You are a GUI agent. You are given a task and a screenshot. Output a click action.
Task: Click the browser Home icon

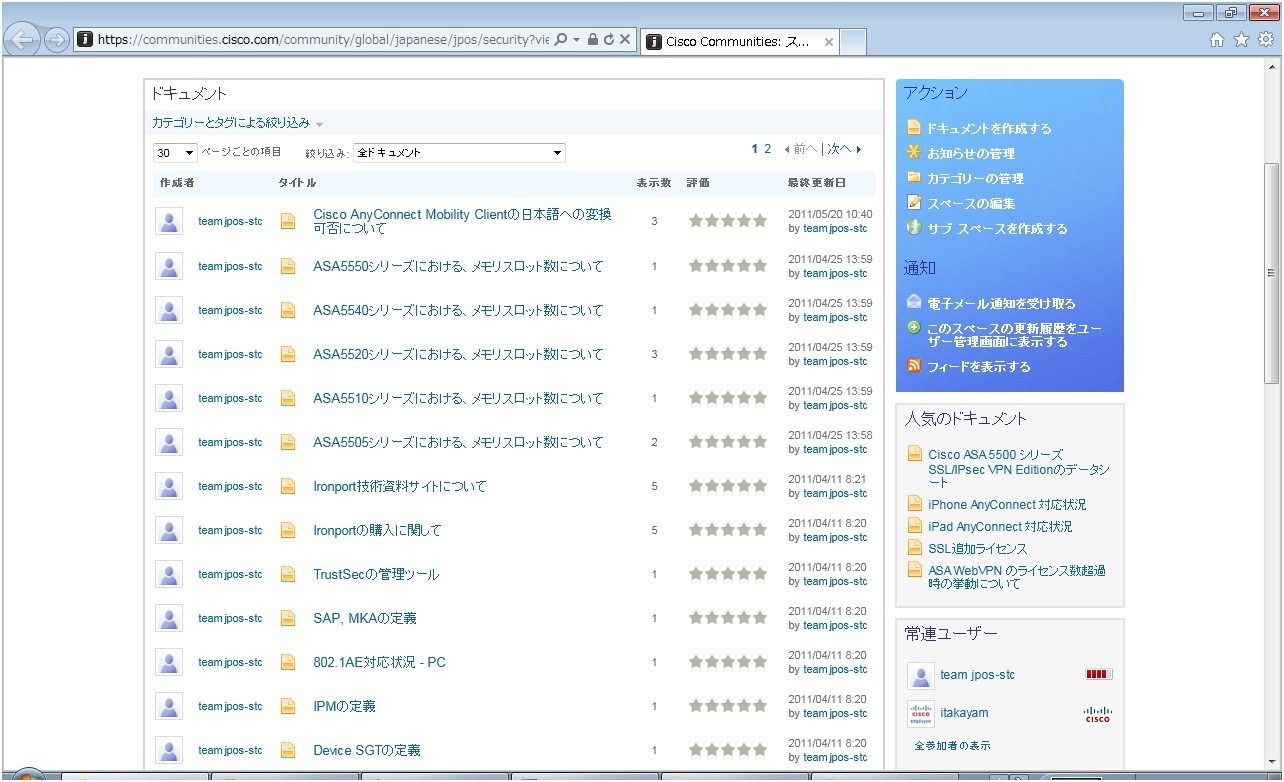[1217, 40]
